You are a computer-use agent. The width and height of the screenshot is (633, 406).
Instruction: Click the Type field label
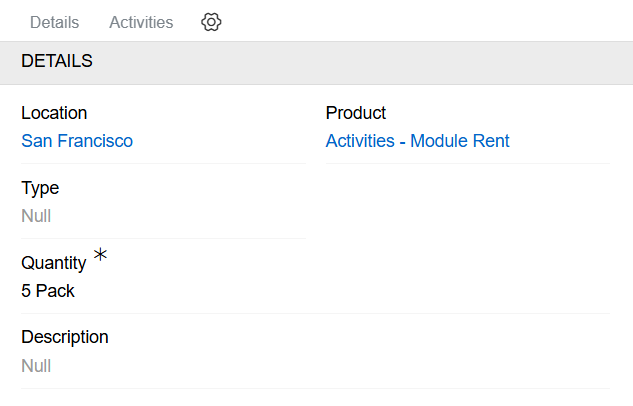pyautogui.click(x=40, y=188)
